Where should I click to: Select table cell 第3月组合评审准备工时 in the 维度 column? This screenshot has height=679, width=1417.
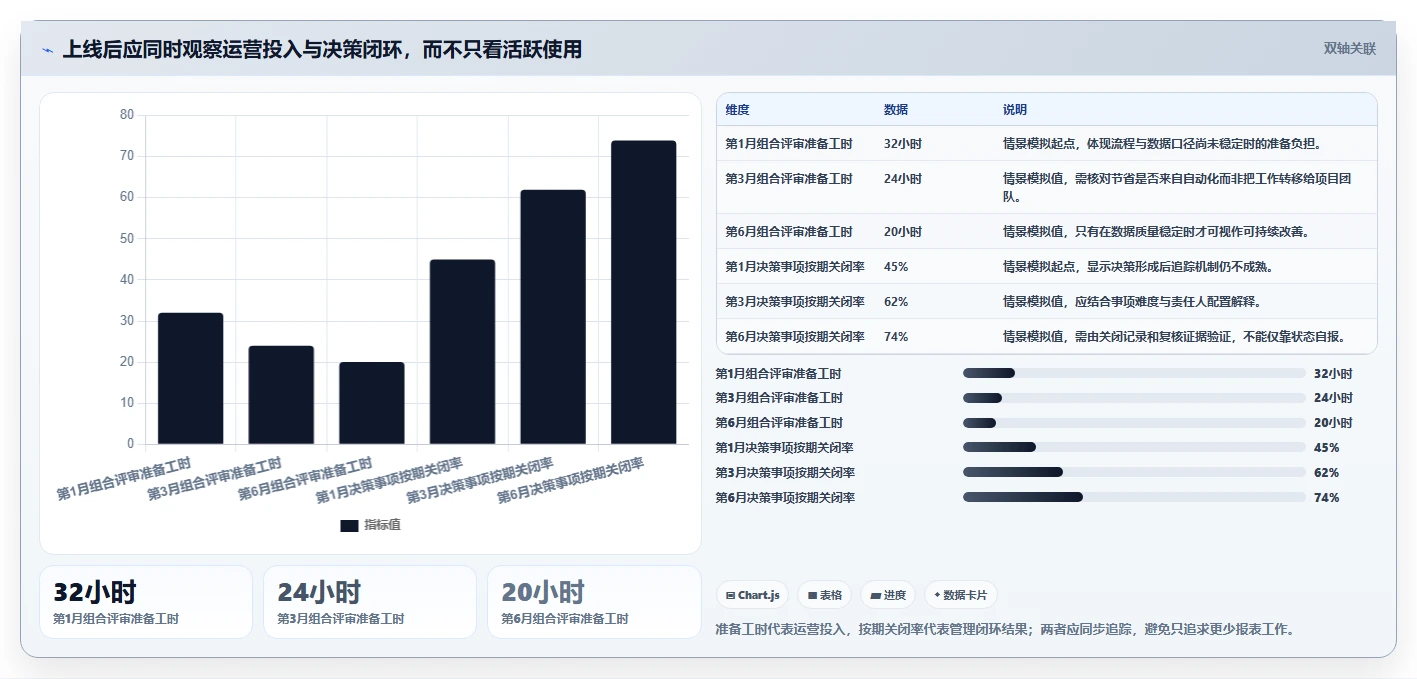789,179
